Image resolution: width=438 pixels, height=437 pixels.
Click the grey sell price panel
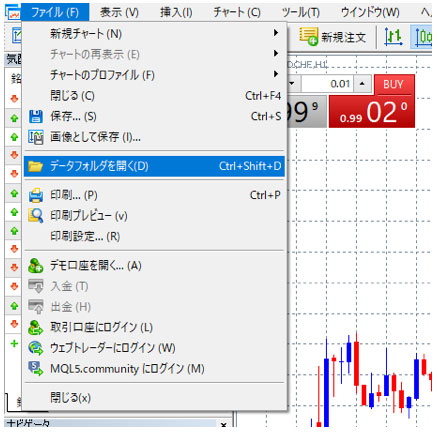coord(306,112)
